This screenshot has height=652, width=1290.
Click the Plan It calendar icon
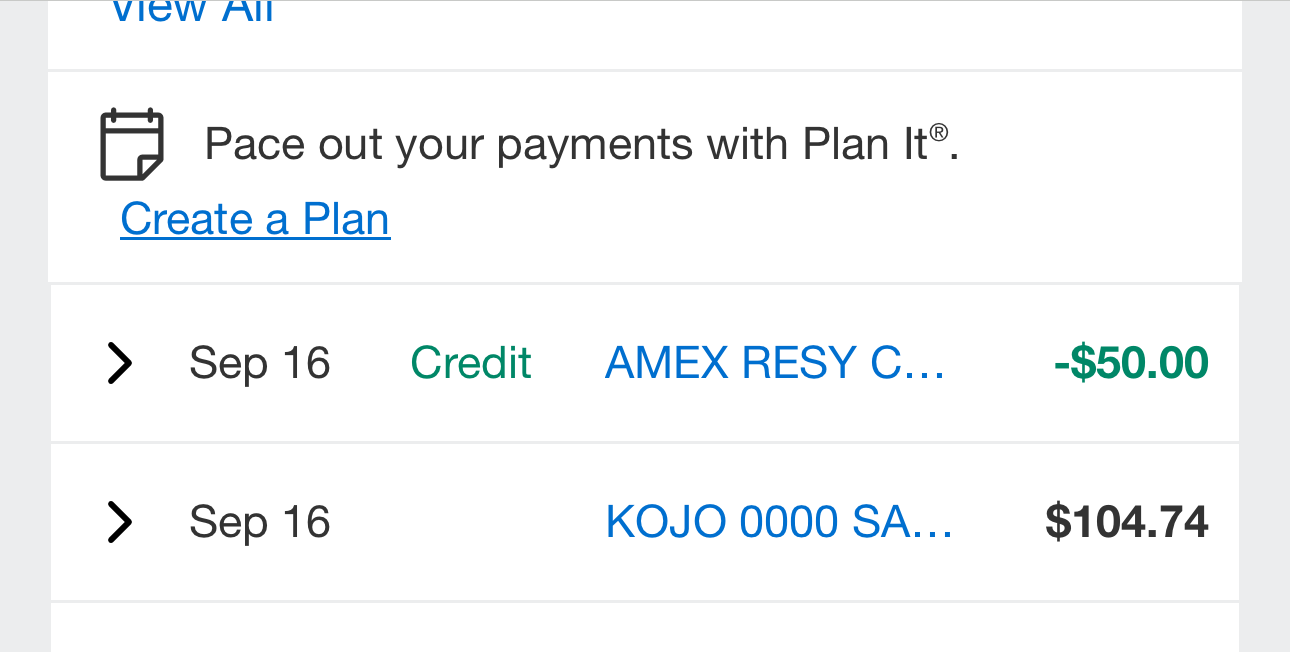[x=132, y=145]
